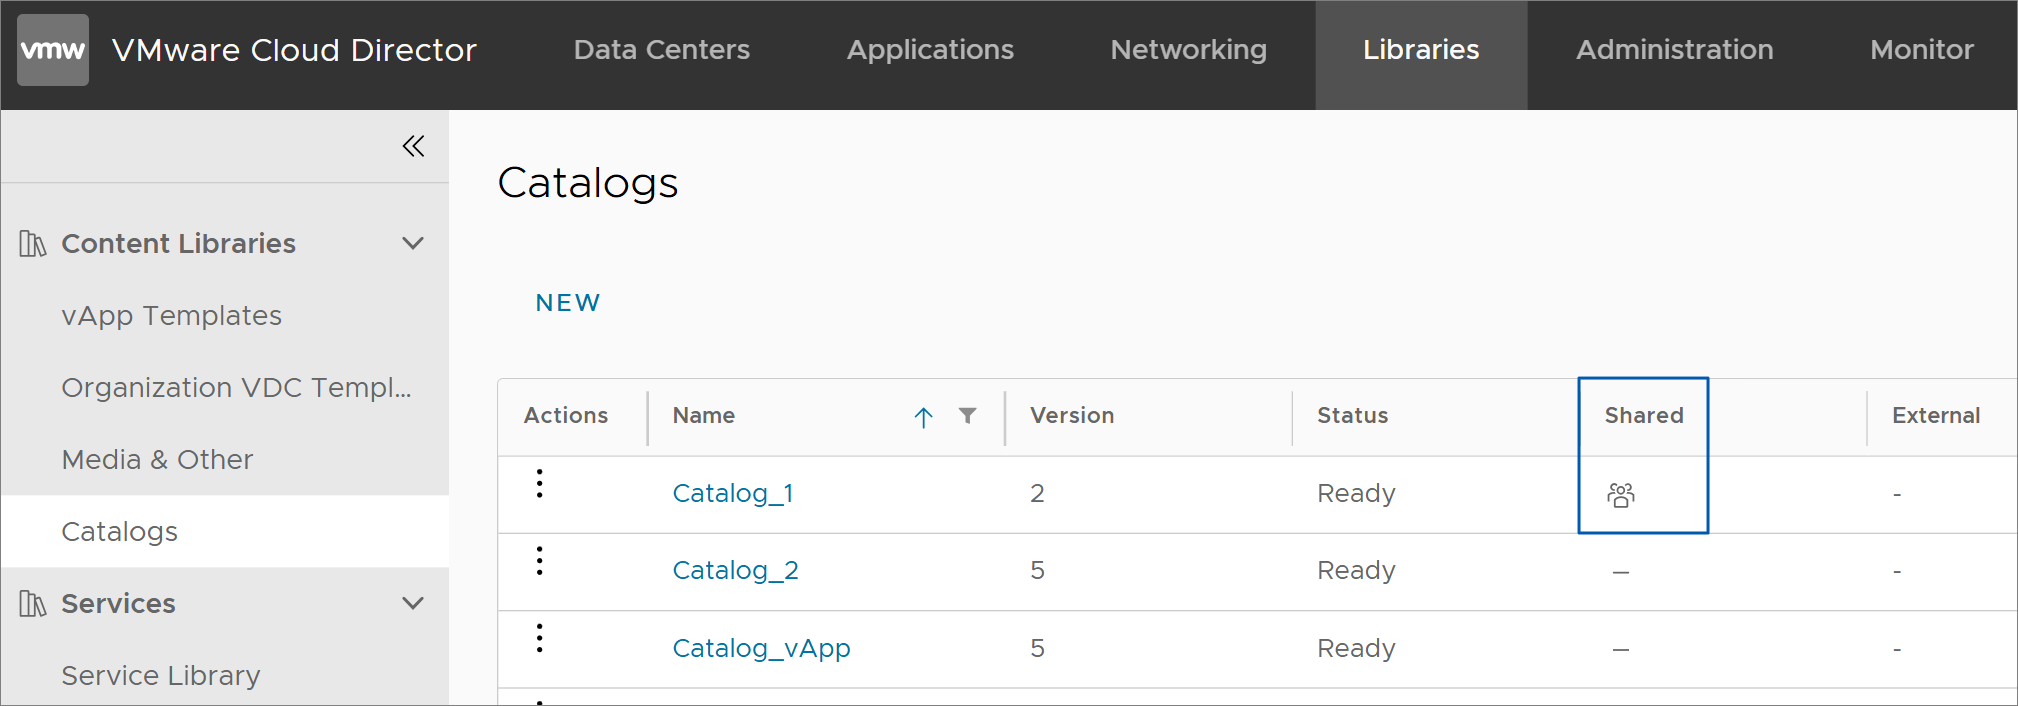Navigate to vApp Templates
Image resolution: width=2018 pixels, height=706 pixels.
[x=172, y=316]
